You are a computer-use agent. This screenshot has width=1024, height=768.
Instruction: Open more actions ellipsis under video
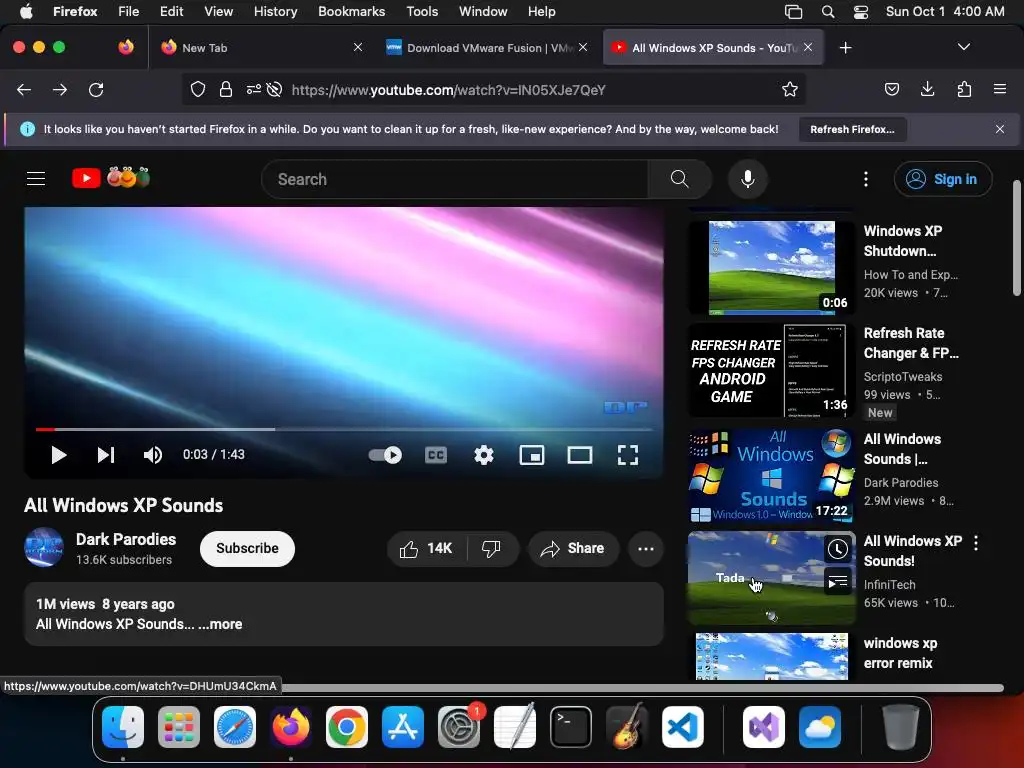646,549
